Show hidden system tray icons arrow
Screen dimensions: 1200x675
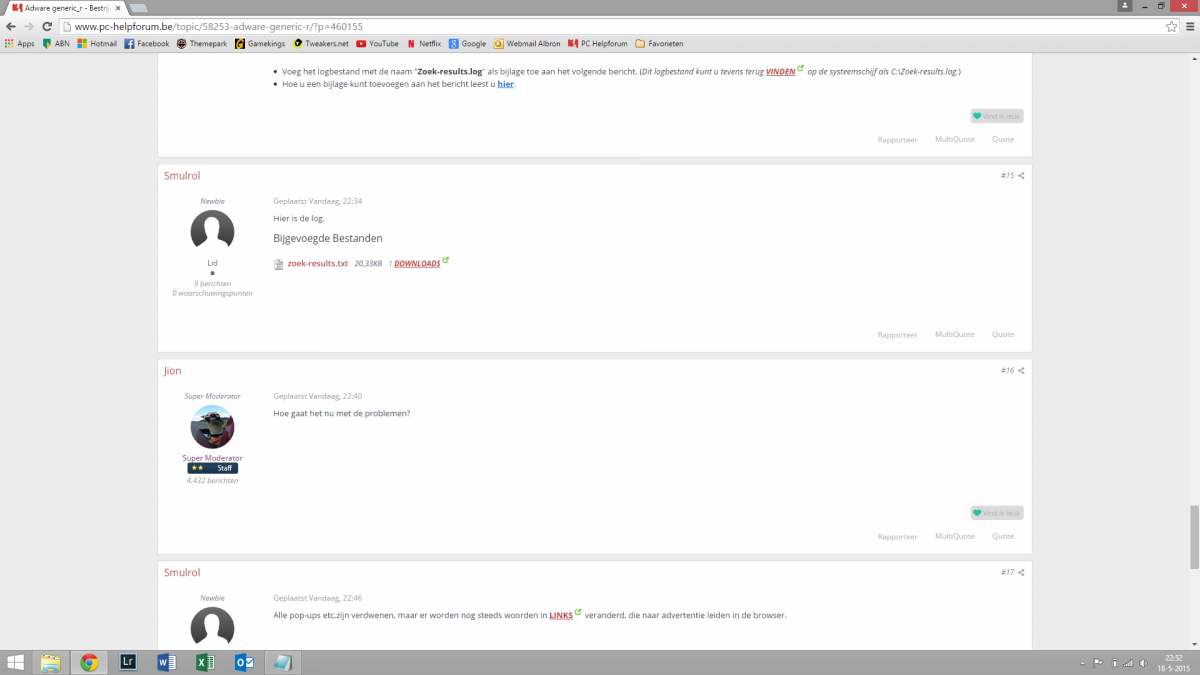[1084, 663]
